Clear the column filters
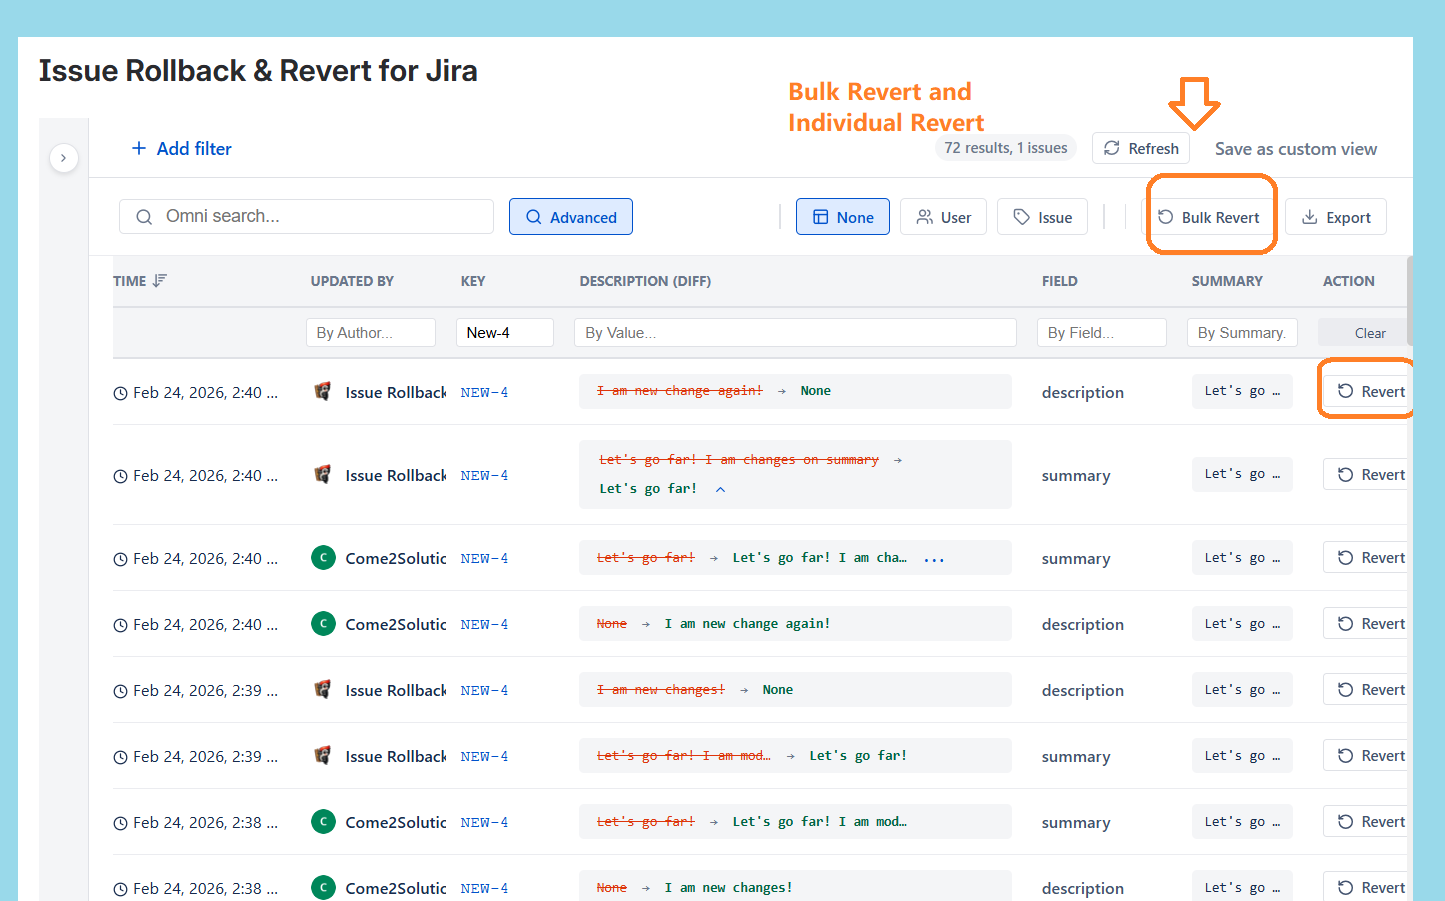Viewport: 1445px width, 901px height. coord(1369,333)
